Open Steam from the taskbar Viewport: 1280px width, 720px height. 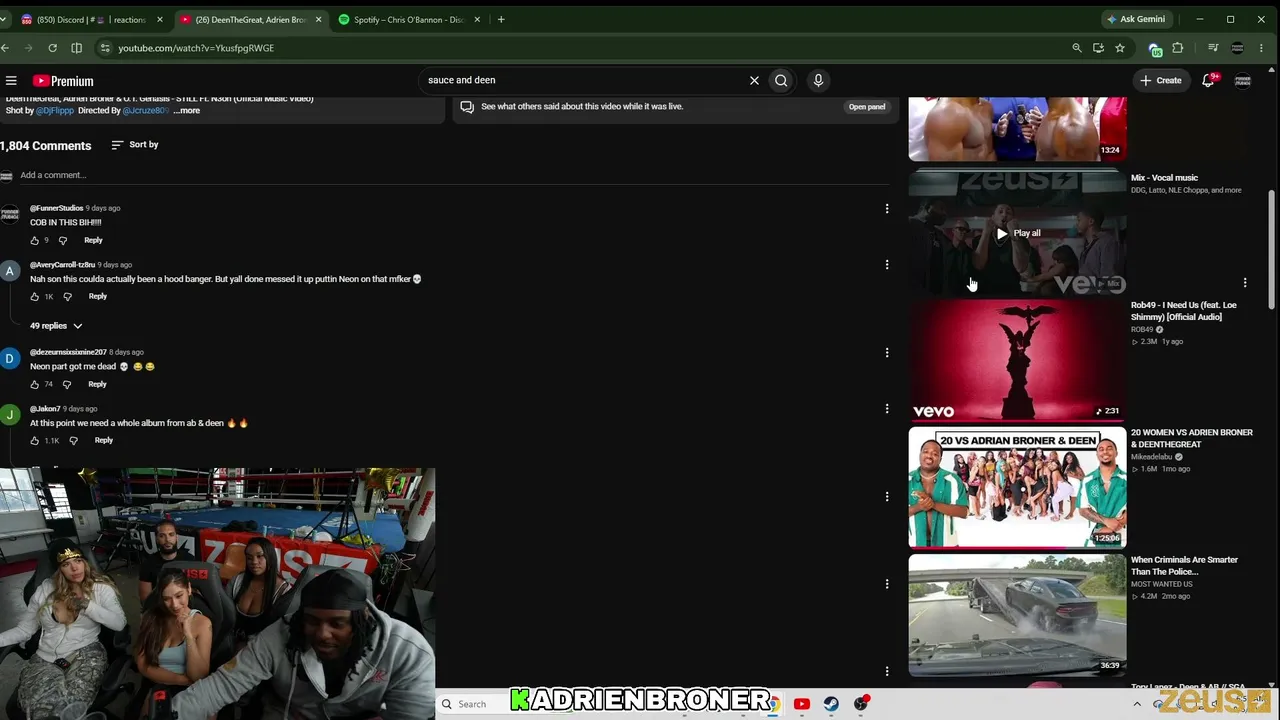[x=831, y=704]
